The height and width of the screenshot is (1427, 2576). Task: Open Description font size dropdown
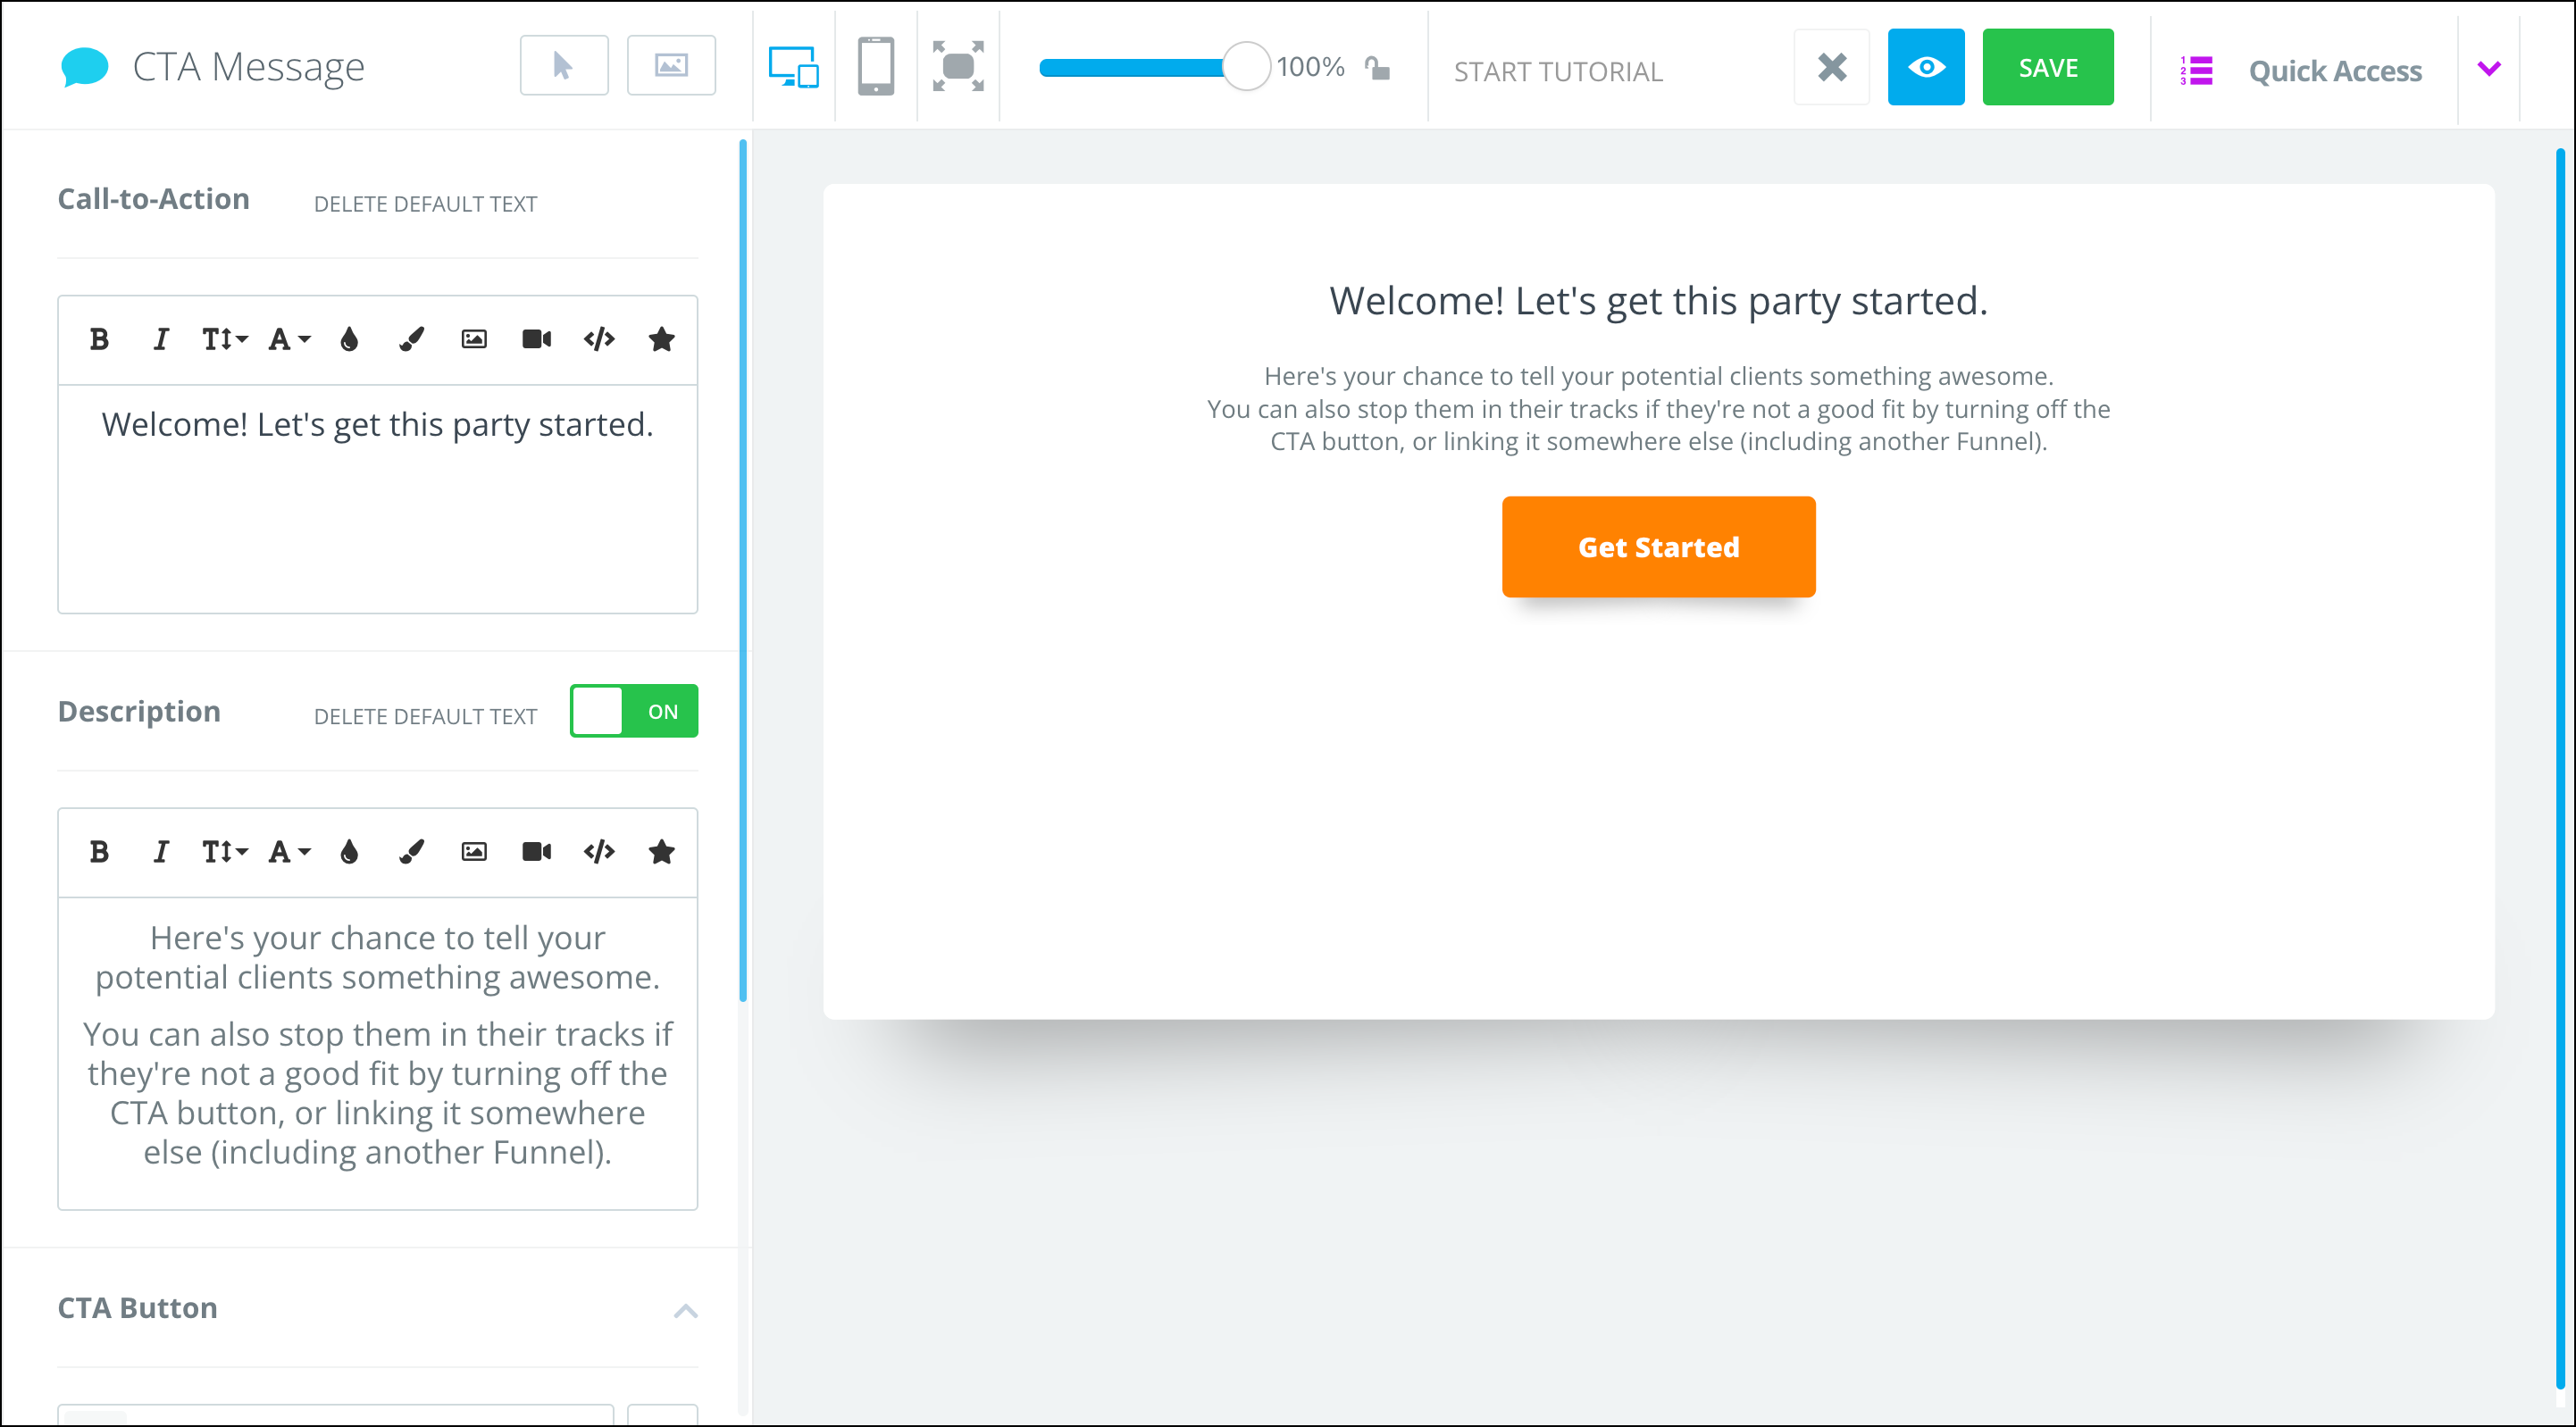point(224,852)
